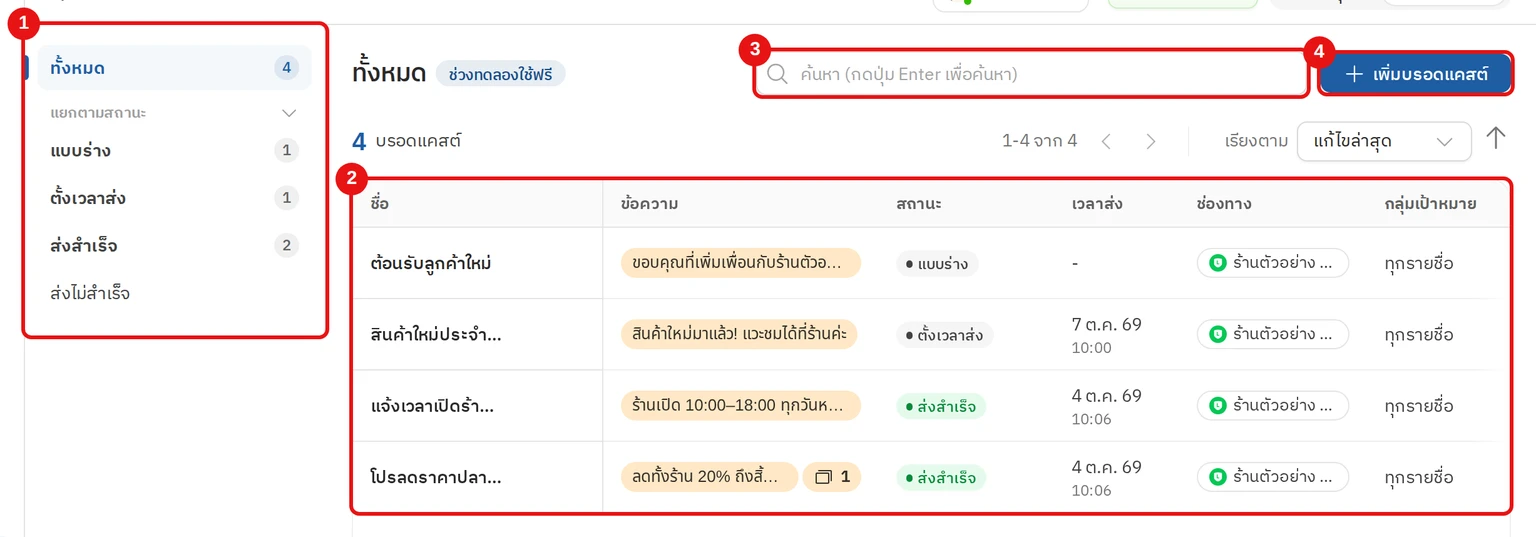Click the เวลาส่ง column header
1536x537 pixels.
click(x=1096, y=204)
